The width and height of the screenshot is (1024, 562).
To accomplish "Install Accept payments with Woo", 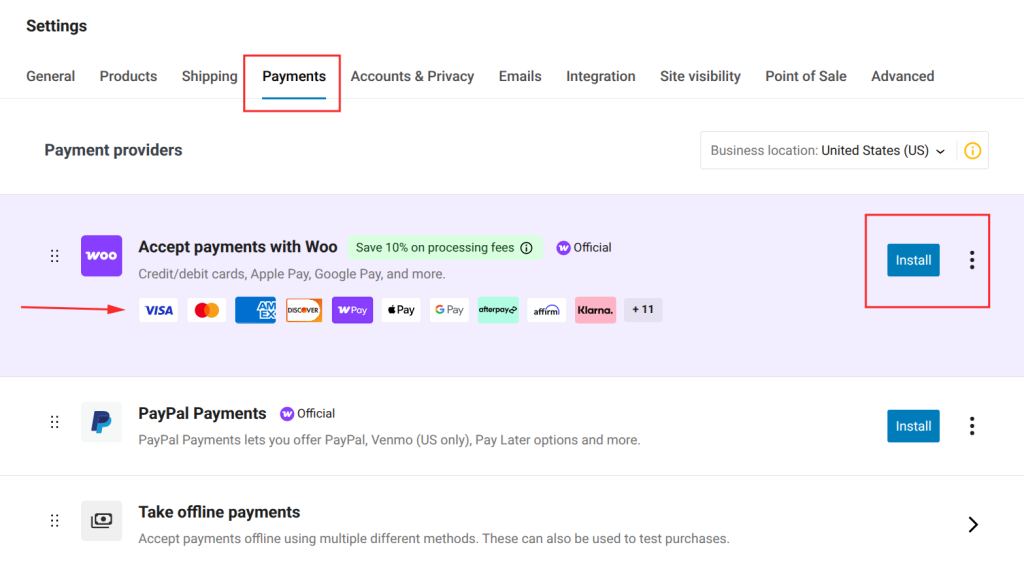I will pyautogui.click(x=913, y=260).
